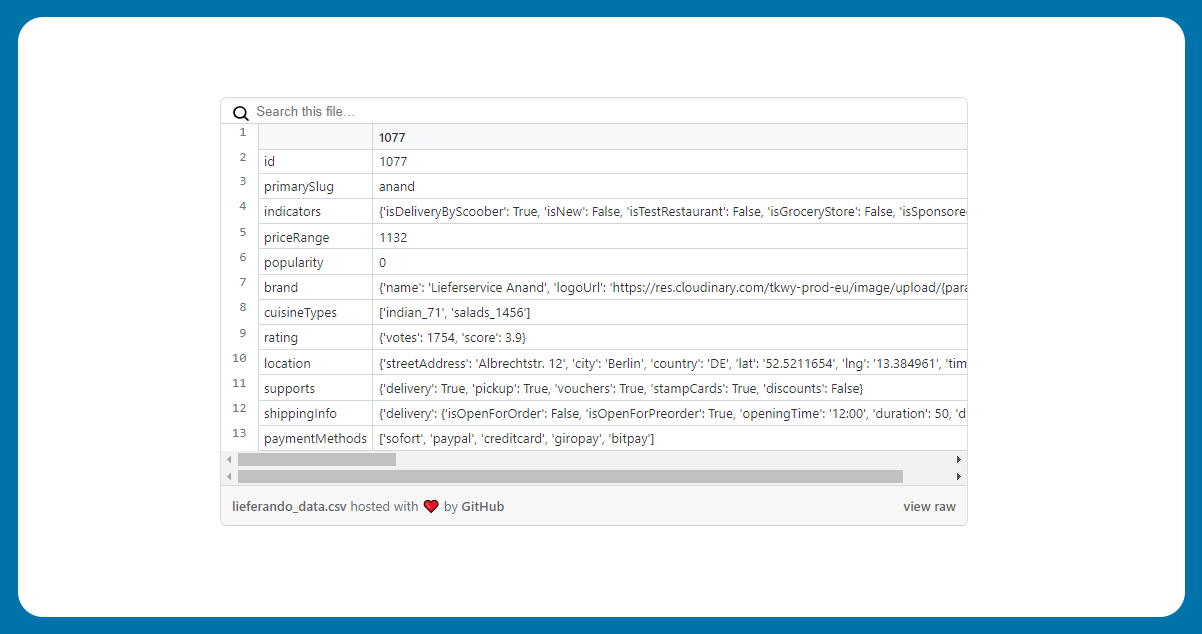Click right arrow of upper horizontal scrollbar
The width and height of the screenshot is (1202, 634).
coord(959,460)
